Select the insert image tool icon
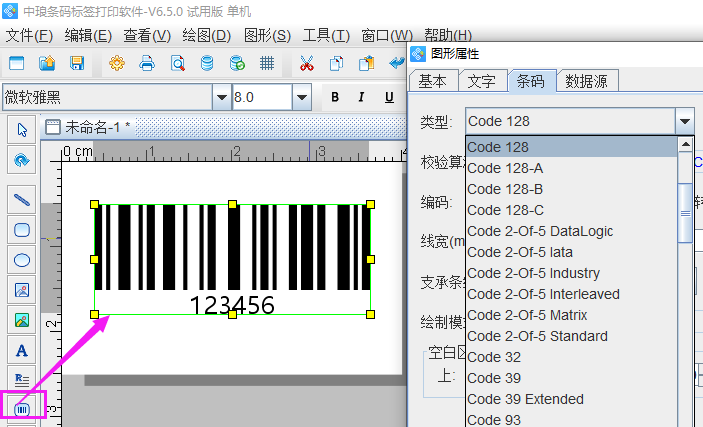Image resolution: width=703 pixels, height=427 pixels. (x=22, y=290)
